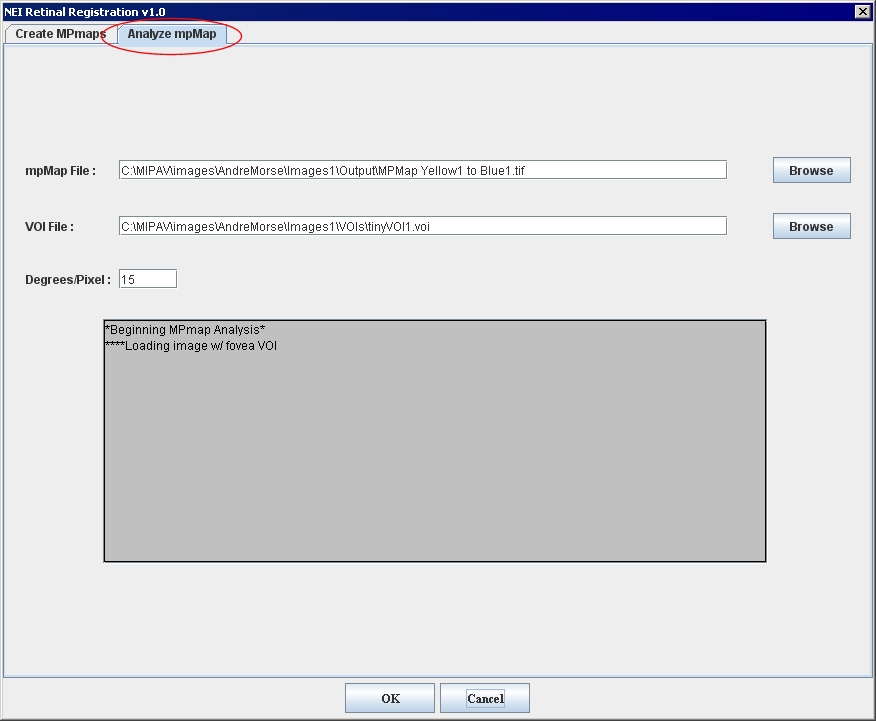Viewport: 876px width, 721px height.
Task: Click the 'mpMap File :' label
Action: pyautogui.click(x=60, y=171)
